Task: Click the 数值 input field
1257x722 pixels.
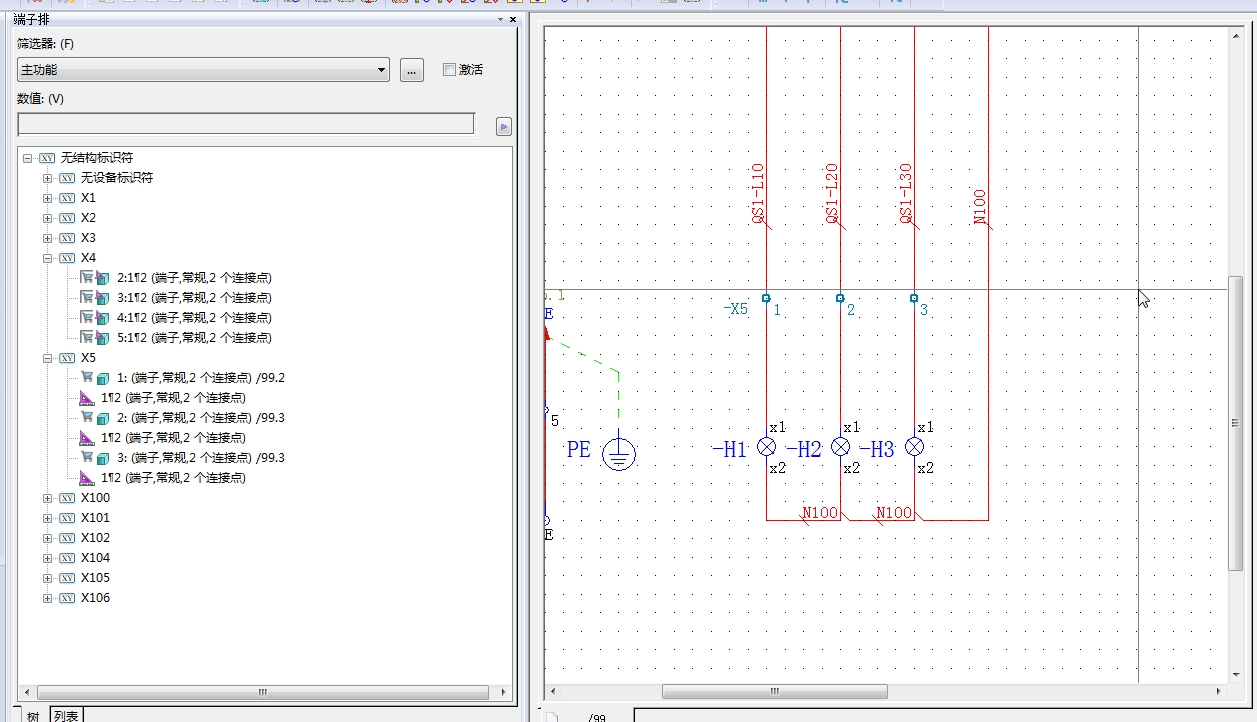Action: click(x=246, y=124)
